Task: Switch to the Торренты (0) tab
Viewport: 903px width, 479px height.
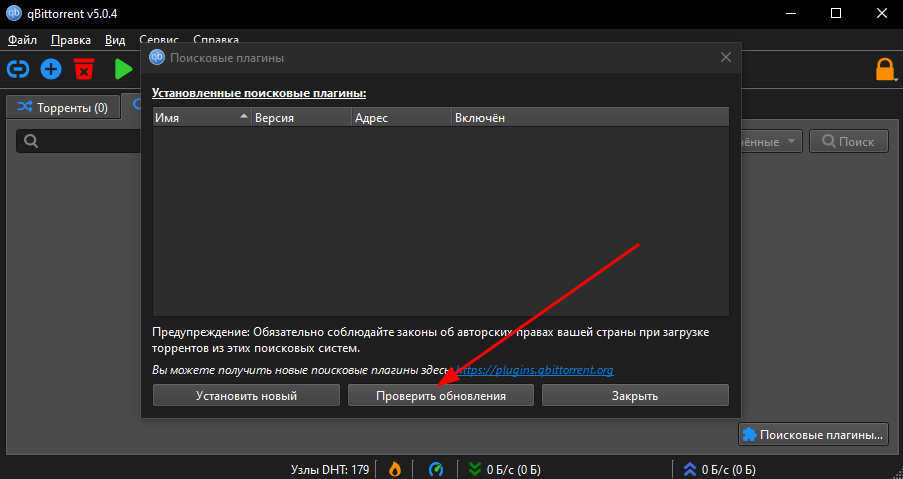Action: tap(63, 107)
